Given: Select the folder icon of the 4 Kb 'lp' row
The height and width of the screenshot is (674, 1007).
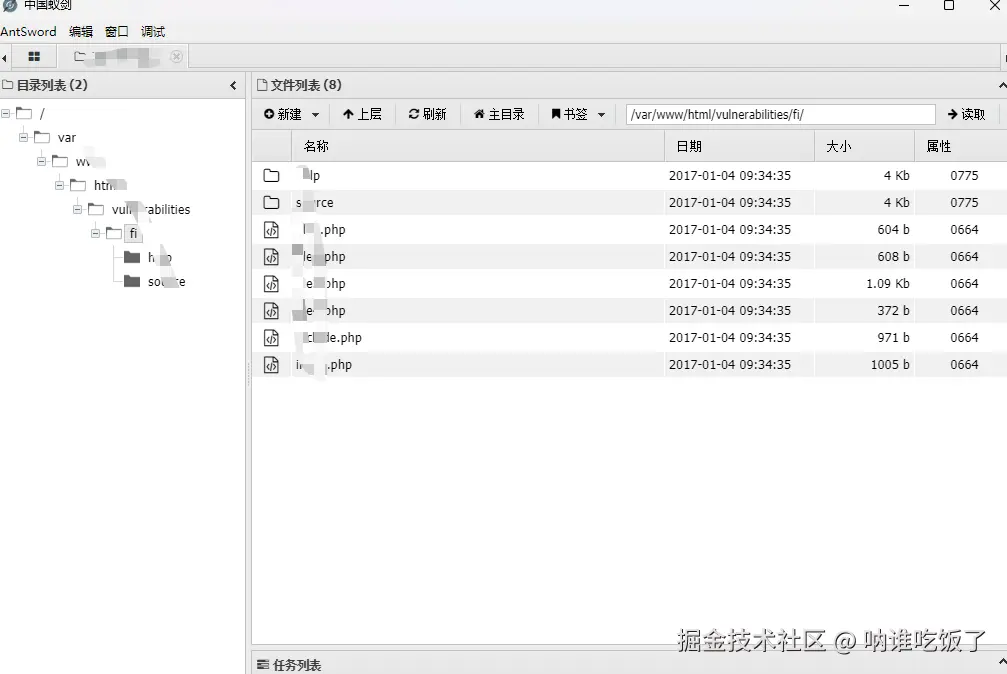Looking at the screenshot, I should click(272, 175).
